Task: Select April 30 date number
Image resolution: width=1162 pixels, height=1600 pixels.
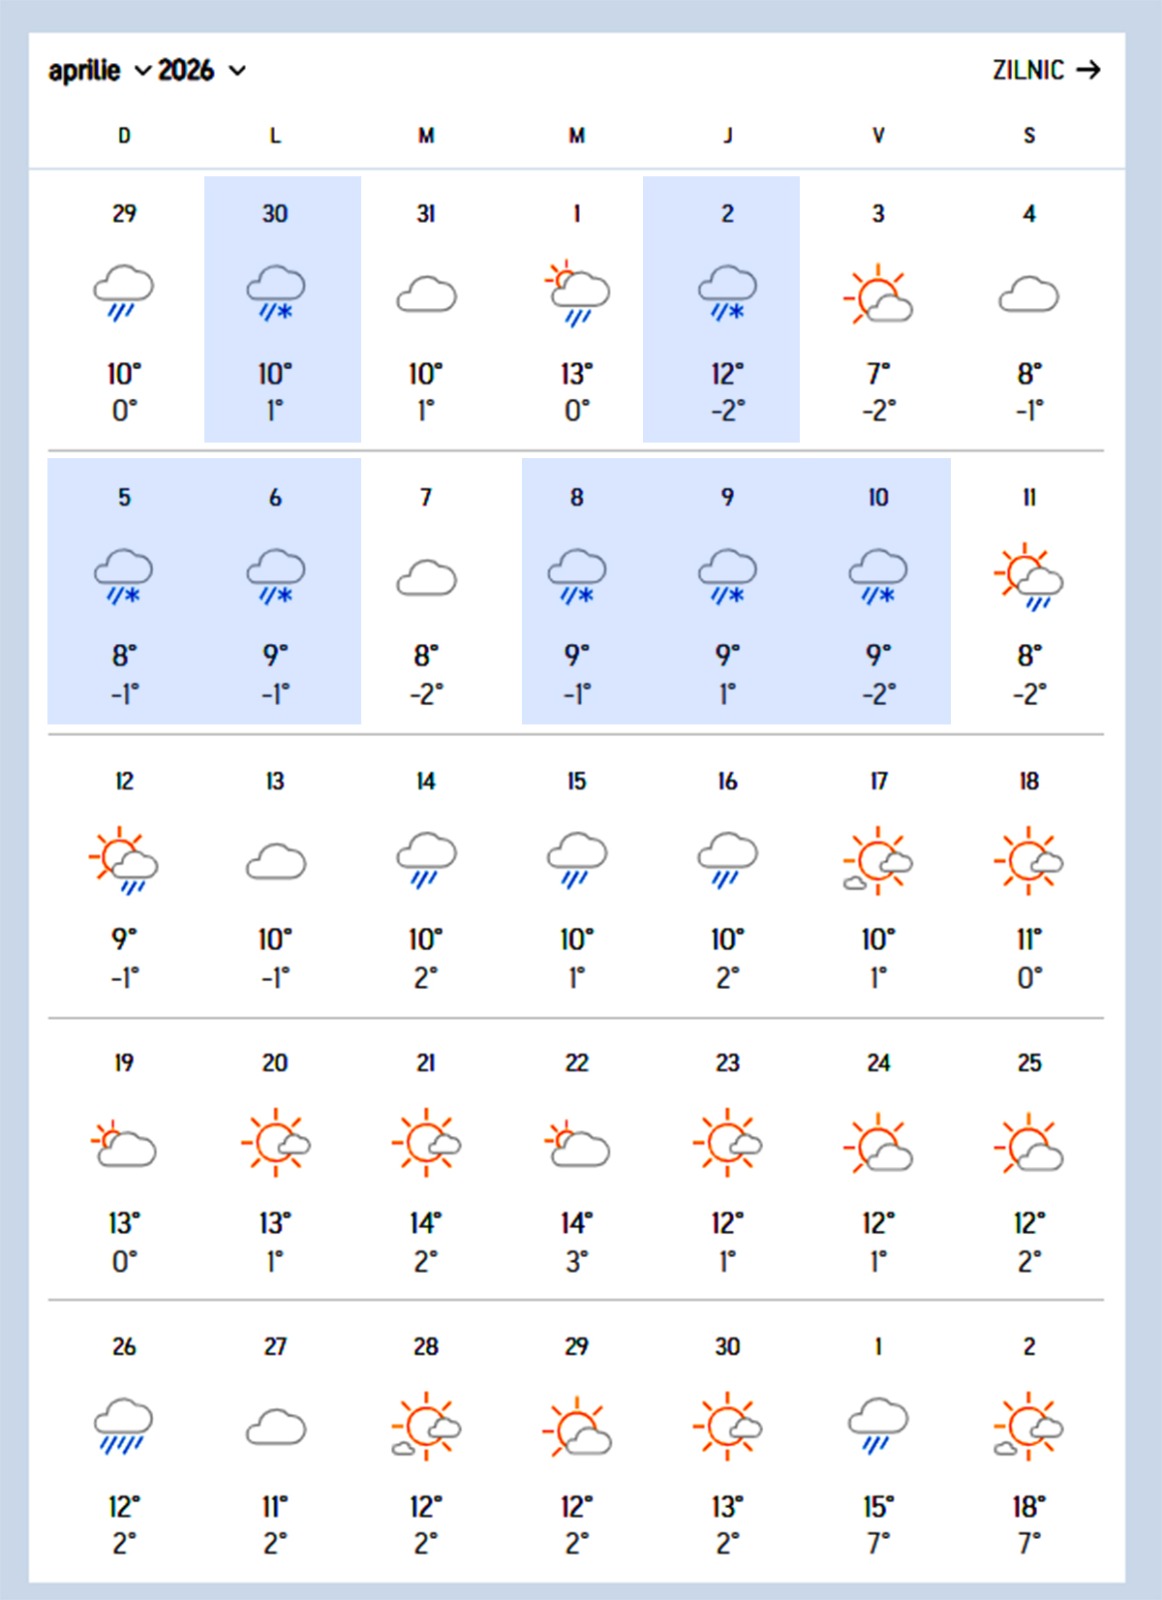Action: (x=727, y=1347)
